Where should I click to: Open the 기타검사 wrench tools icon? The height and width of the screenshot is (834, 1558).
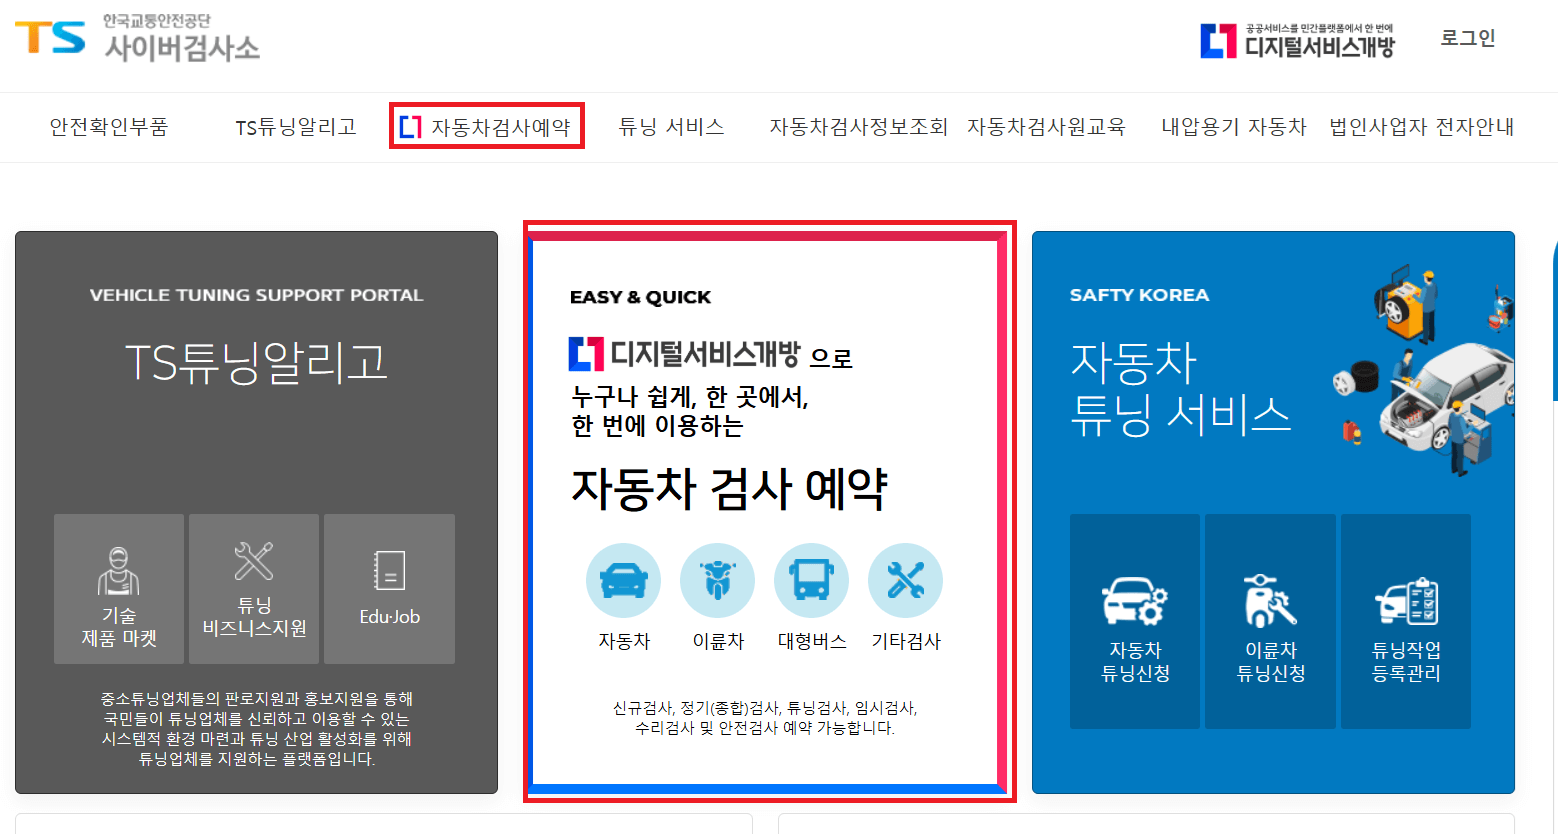point(905,581)
